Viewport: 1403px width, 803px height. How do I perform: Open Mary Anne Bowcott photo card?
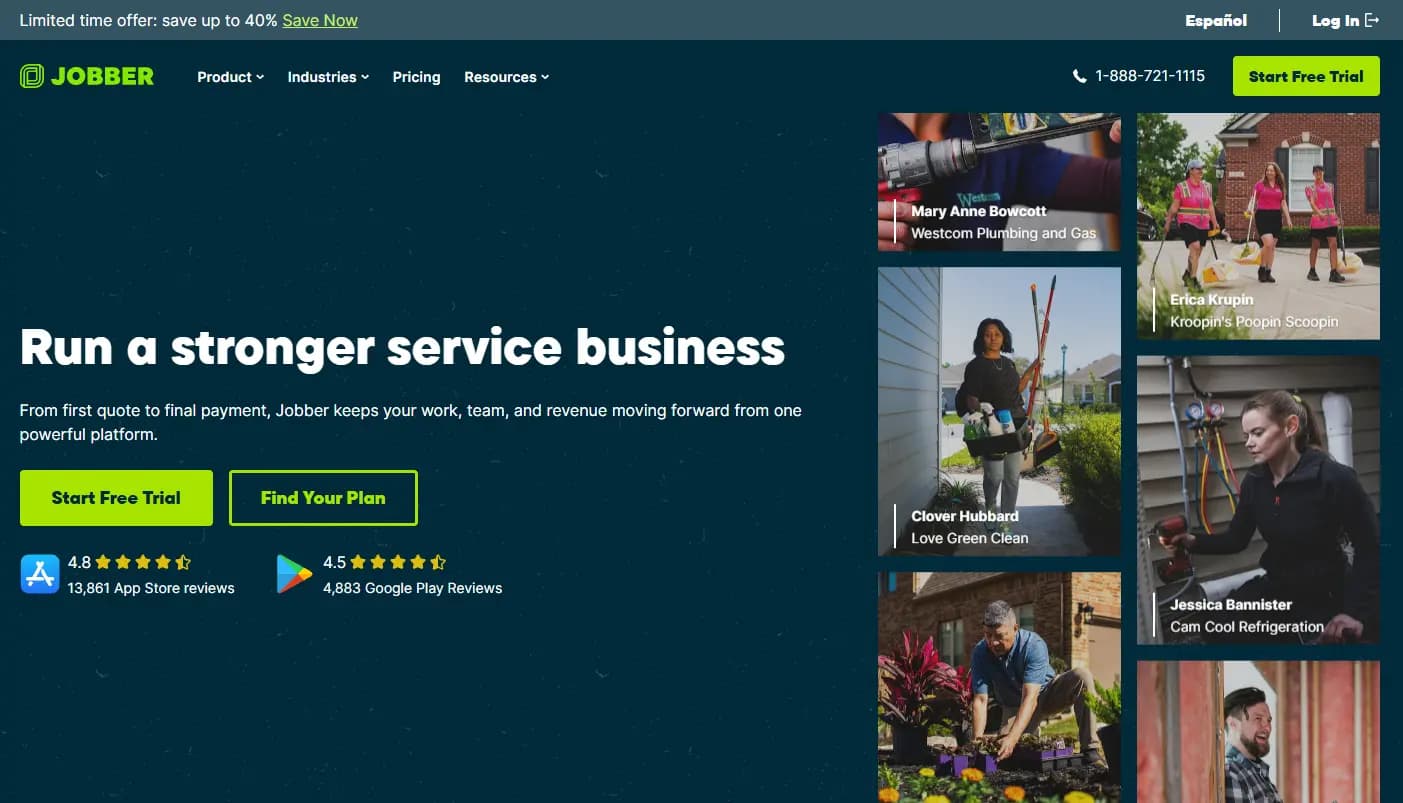tap(999, 182)
